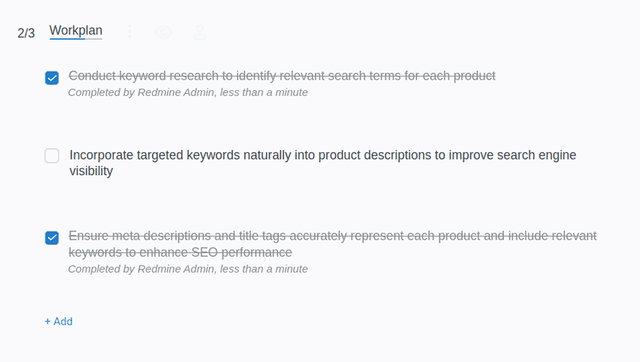Click 'less than a minute' under third item

tap(264, 269)
